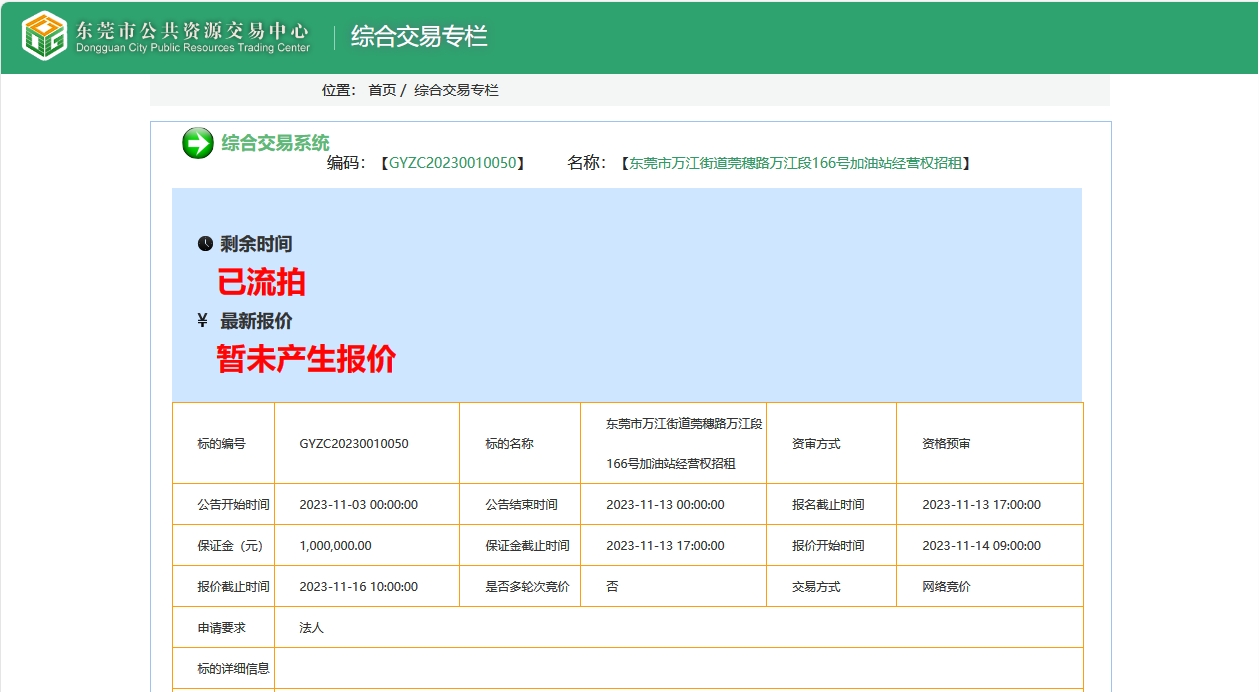Click the 保证金（元） label cell
Image resolution: width=1259 pixels, height=692 pixels.
coord(223,545)
